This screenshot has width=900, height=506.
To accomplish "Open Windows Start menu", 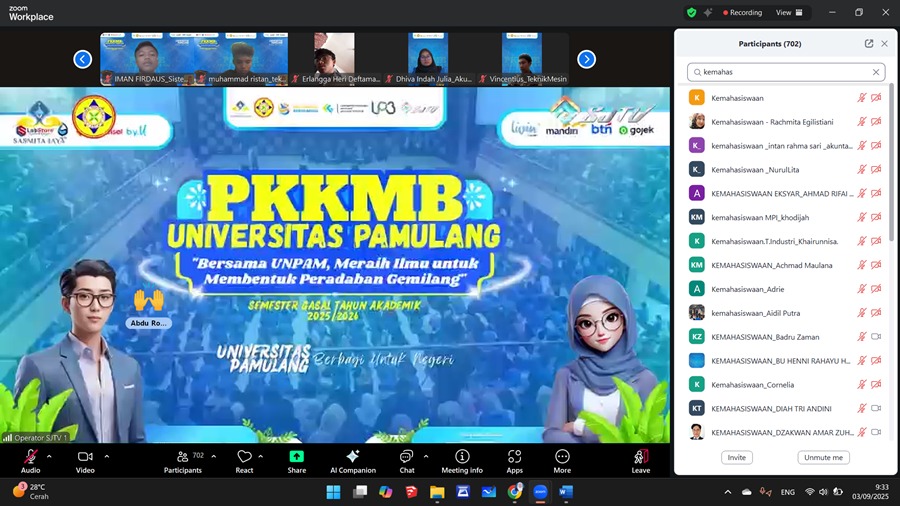I will (x=333, y=492).
